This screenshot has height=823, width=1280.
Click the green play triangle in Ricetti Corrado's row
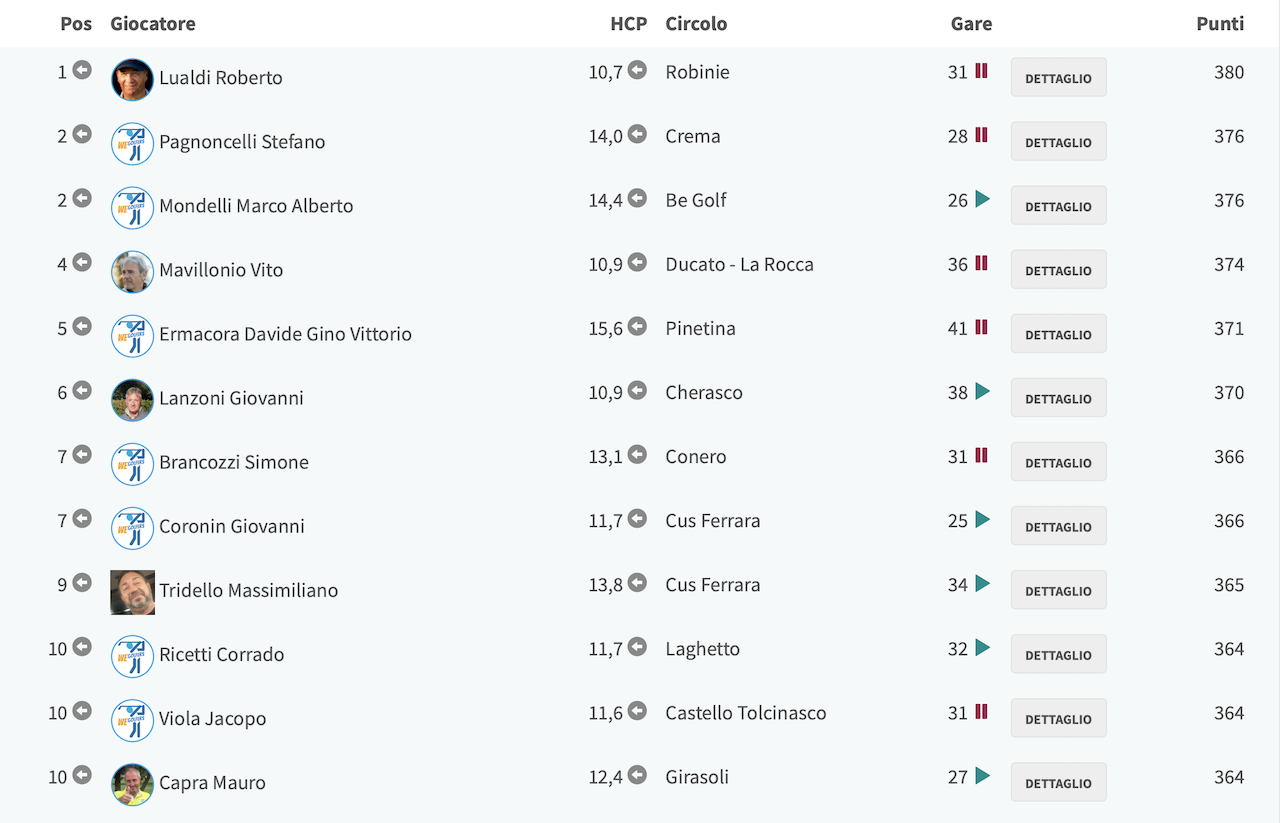983,648
